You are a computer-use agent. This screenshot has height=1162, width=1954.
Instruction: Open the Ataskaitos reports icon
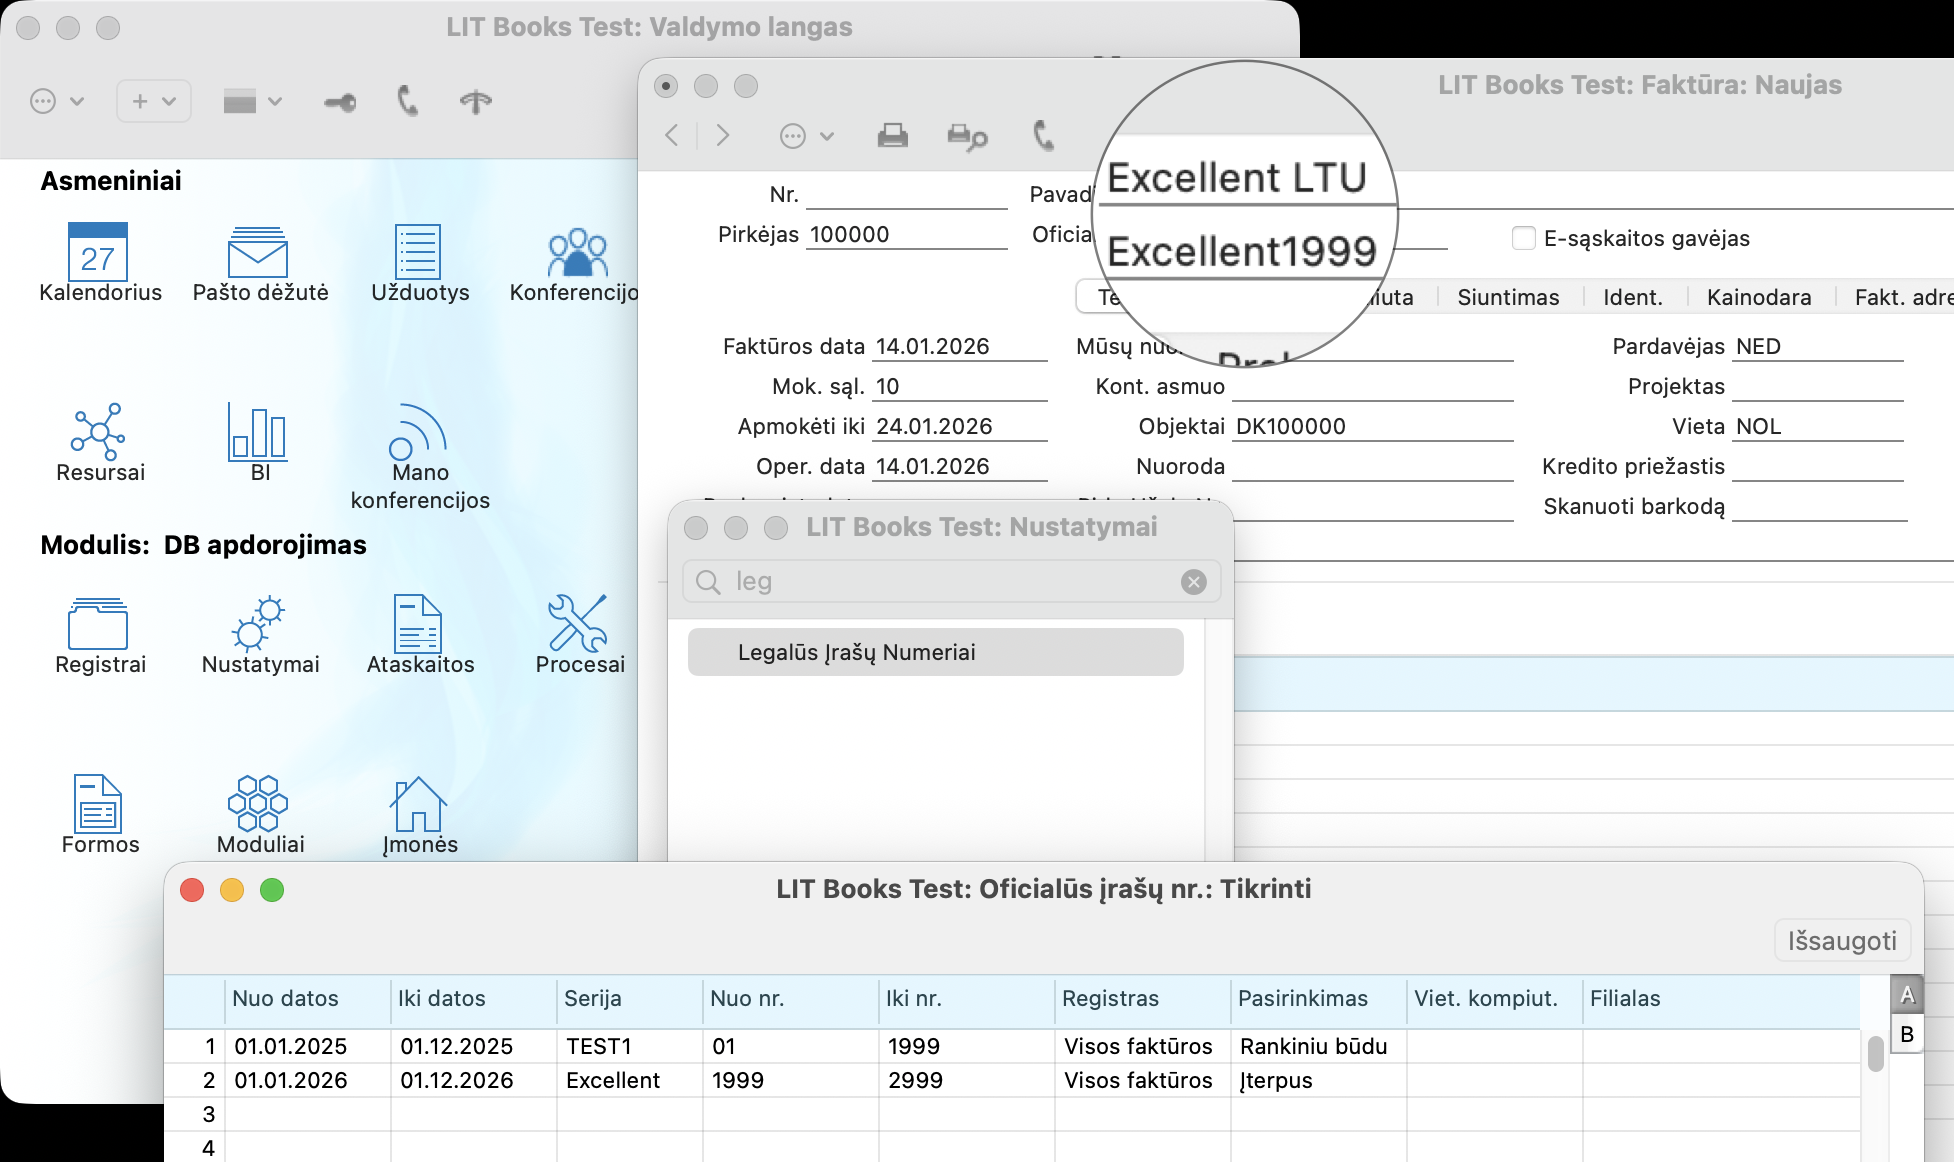click(418, 624)
